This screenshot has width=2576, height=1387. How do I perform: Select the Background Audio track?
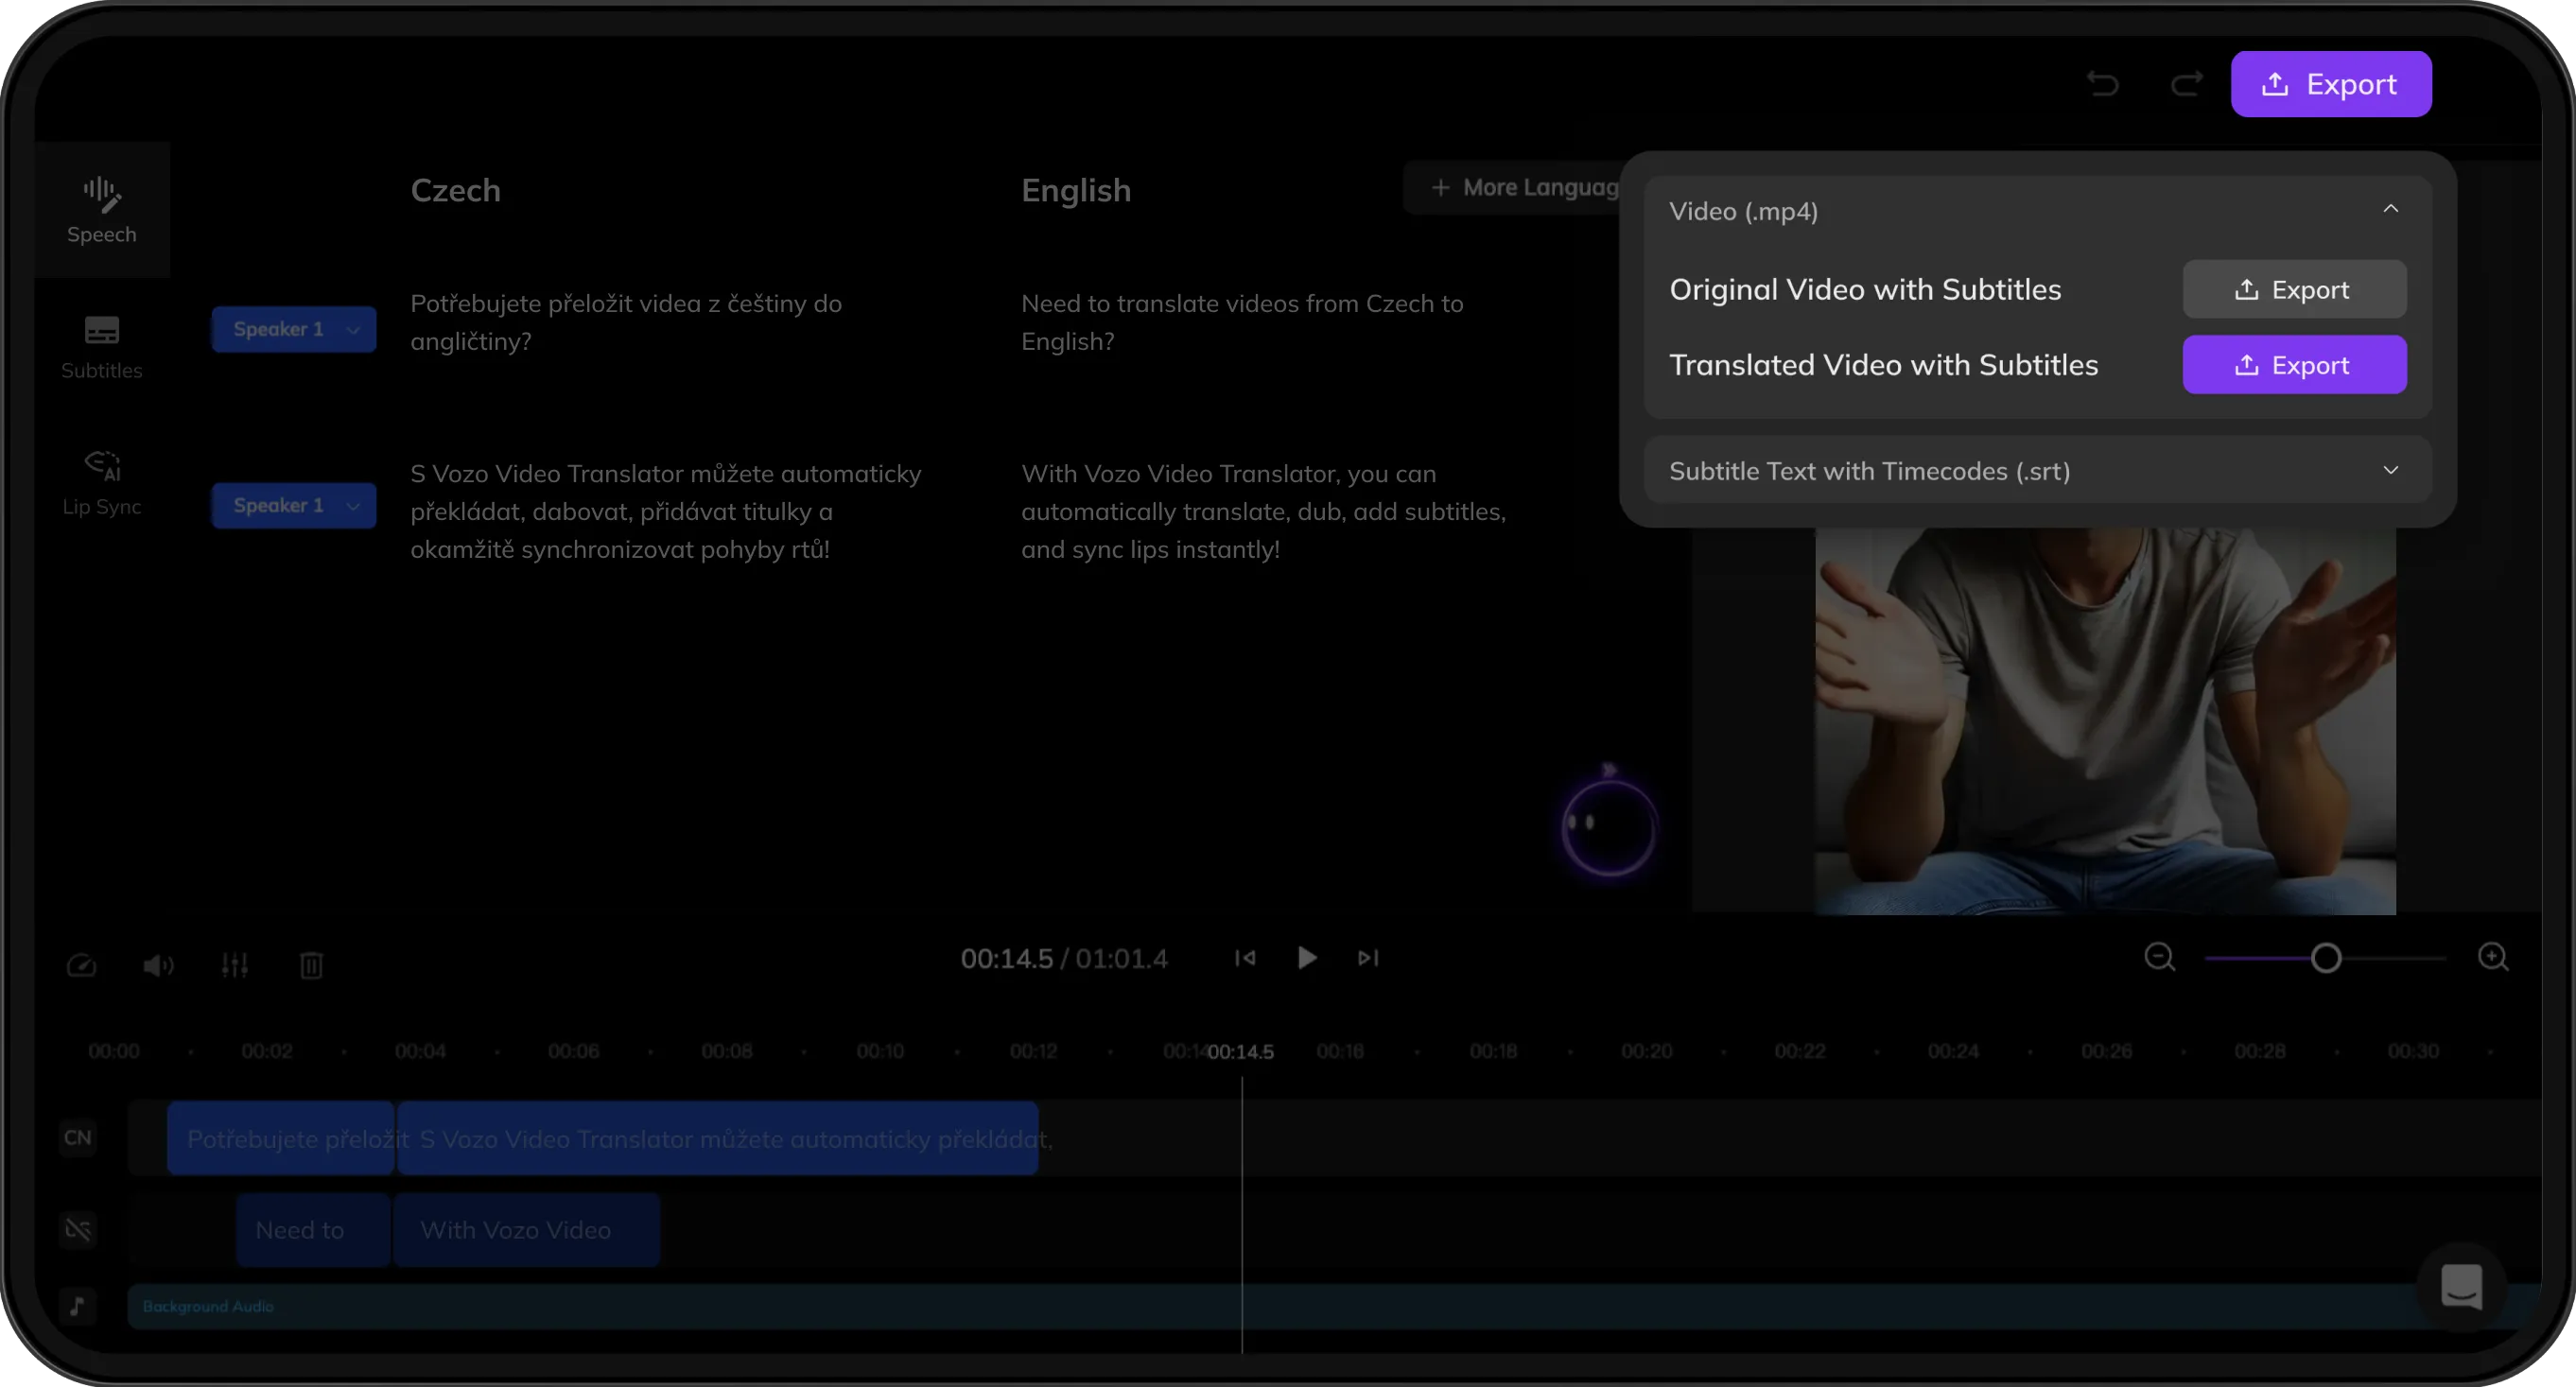pyautogui.click(x=1334, y=1306)
